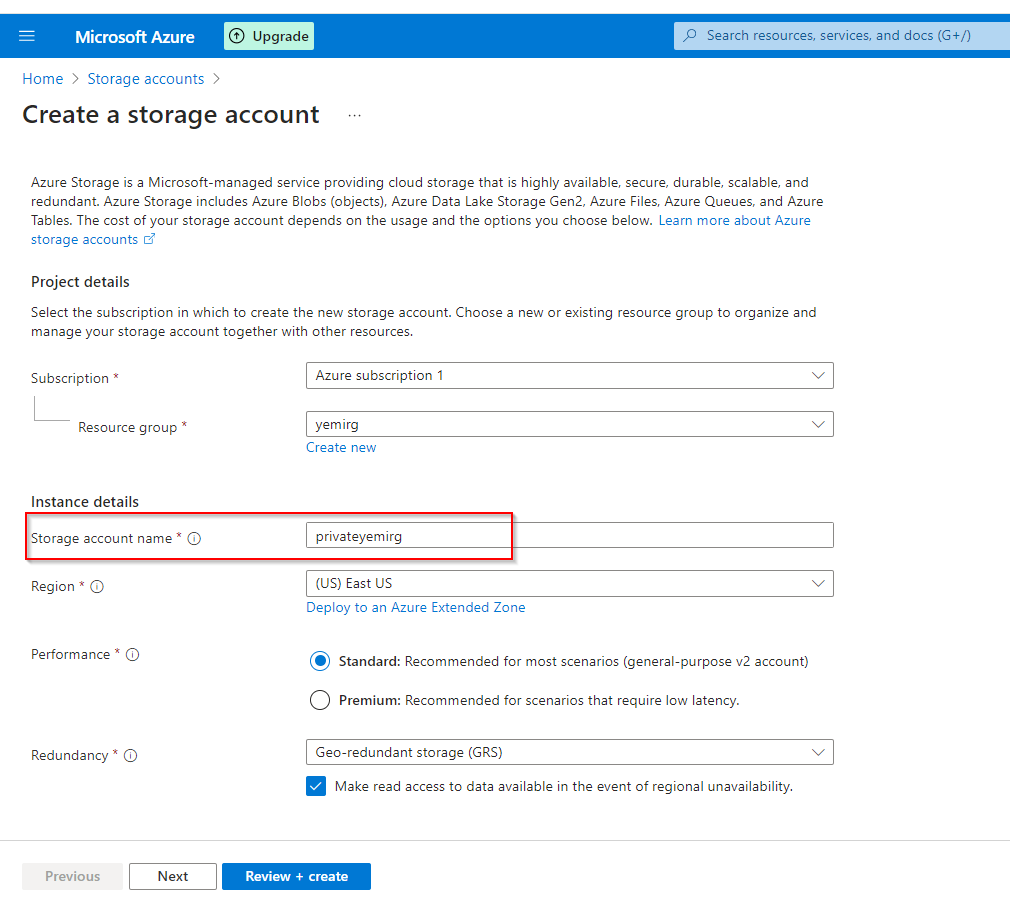Click the Storage account name field

tap(570, 536)
